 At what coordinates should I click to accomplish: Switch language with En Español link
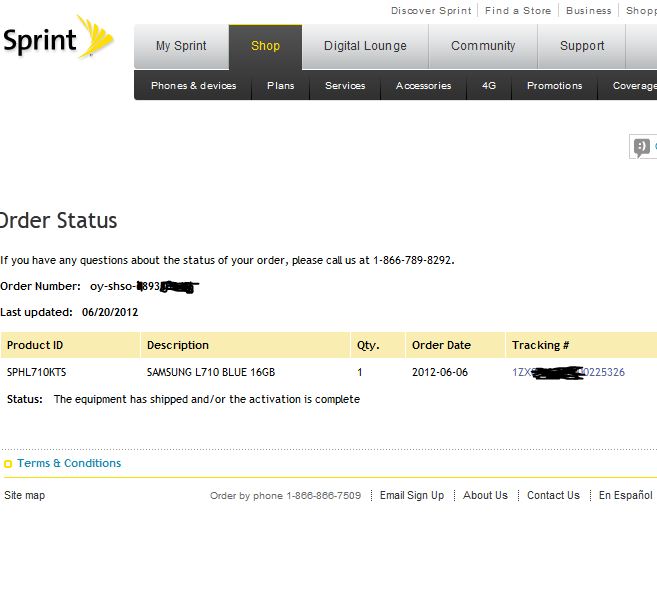(x=626, y=496)
